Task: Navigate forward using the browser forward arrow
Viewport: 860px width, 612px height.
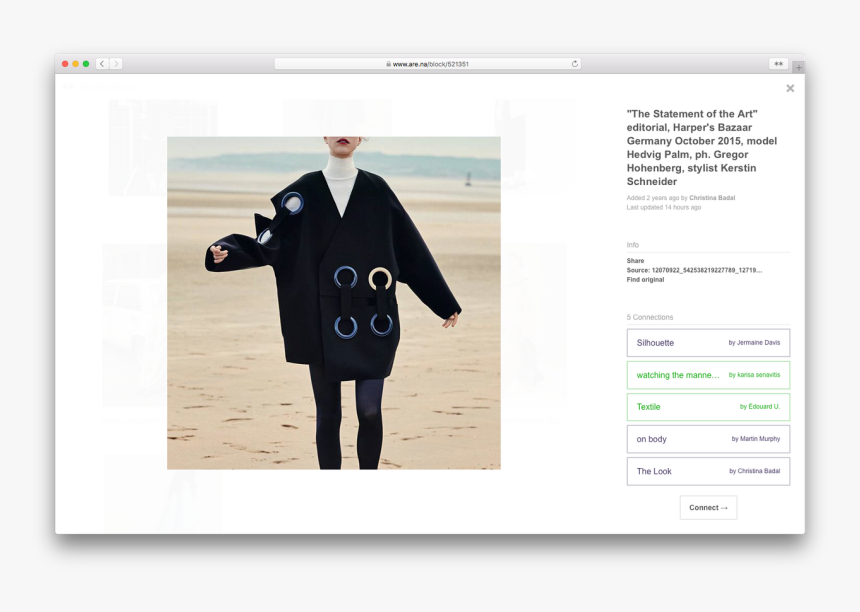Action: coord(115,63)
